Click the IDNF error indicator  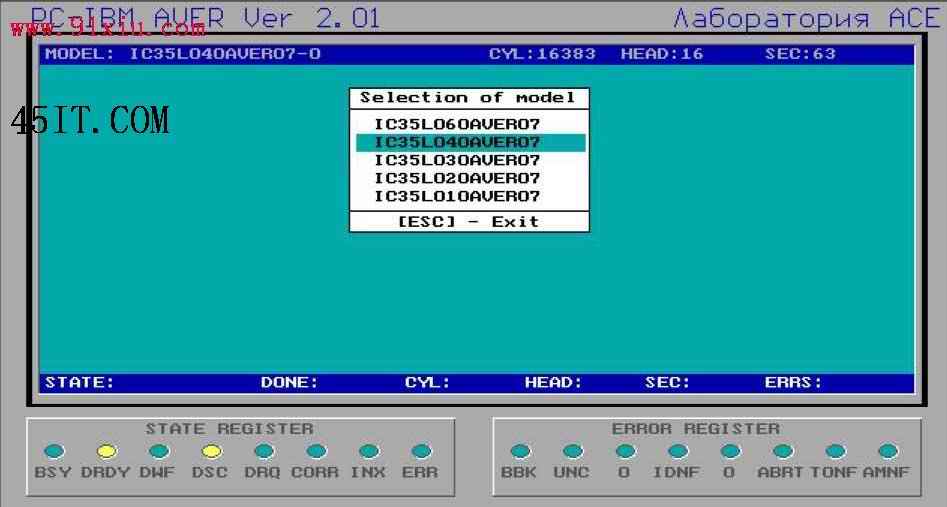click(x=678, y=451)
